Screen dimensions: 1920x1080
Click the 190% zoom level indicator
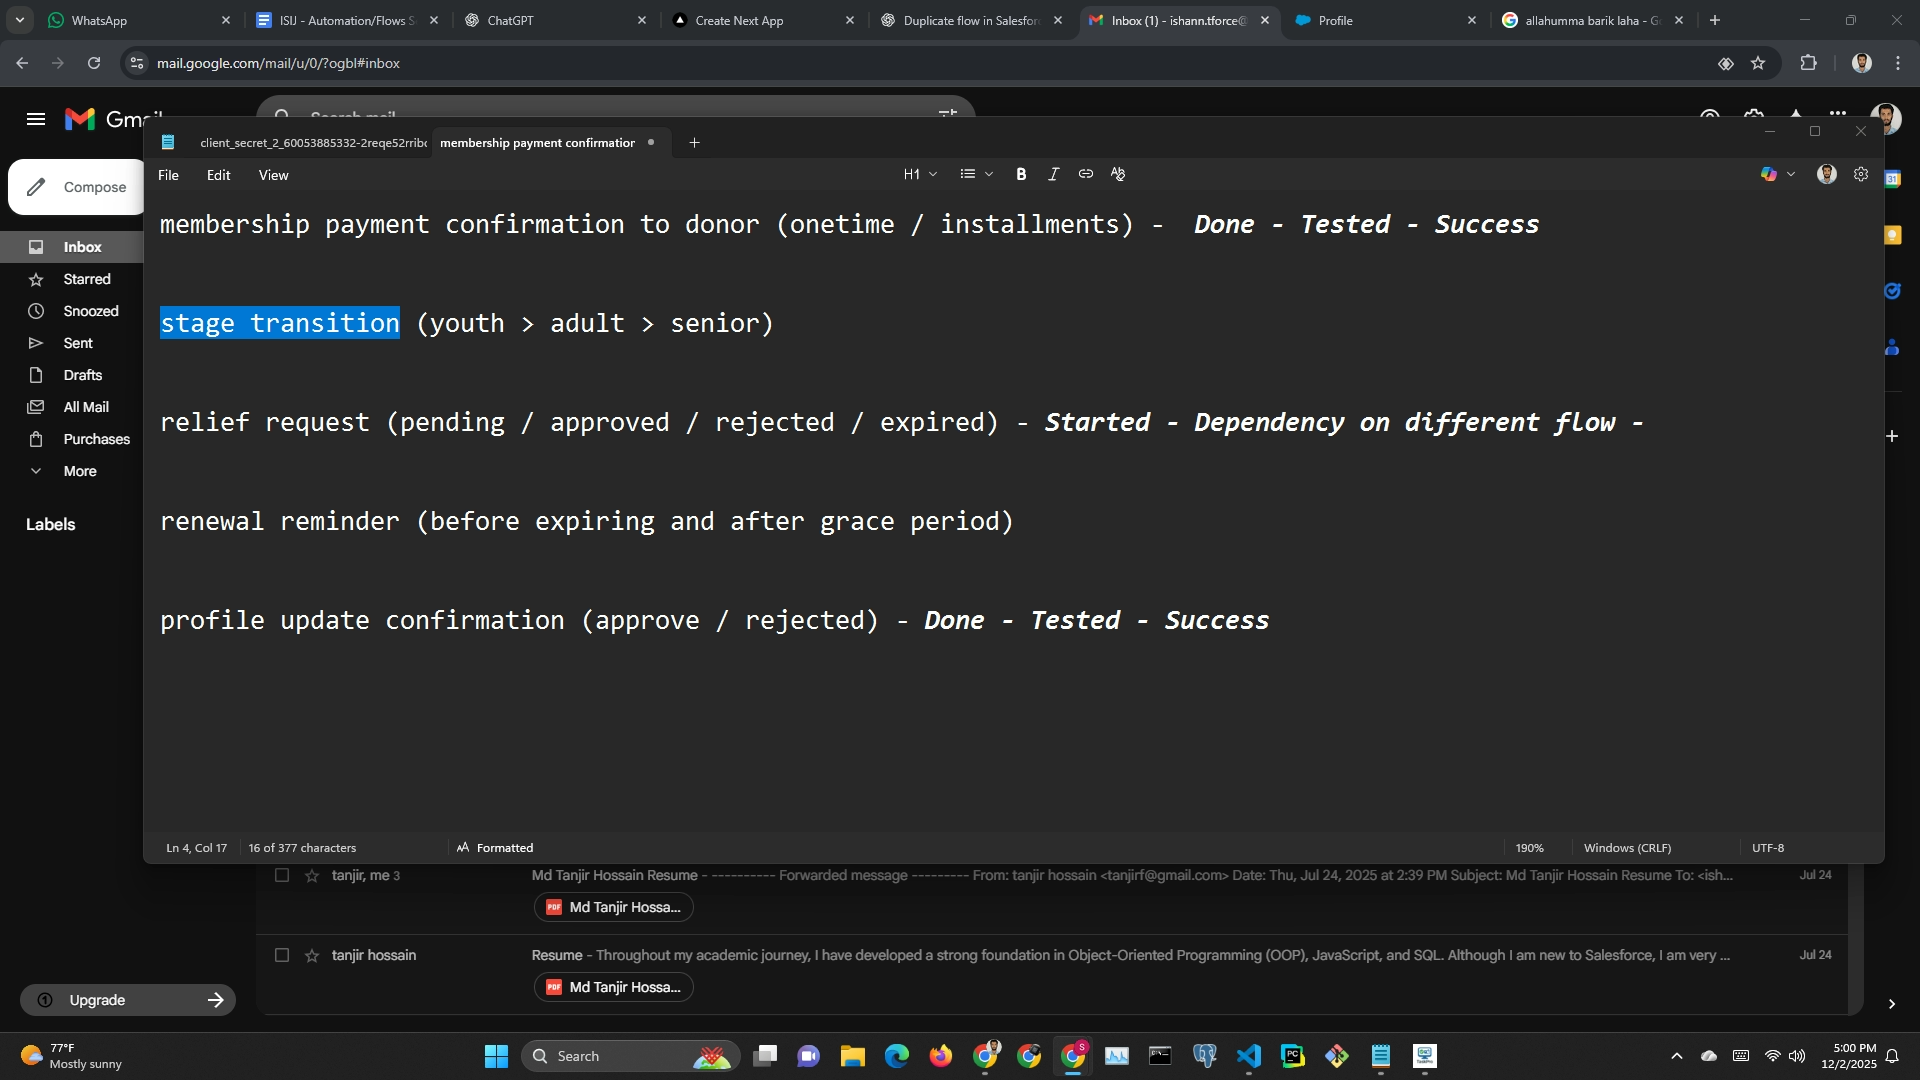point(1529,848)
